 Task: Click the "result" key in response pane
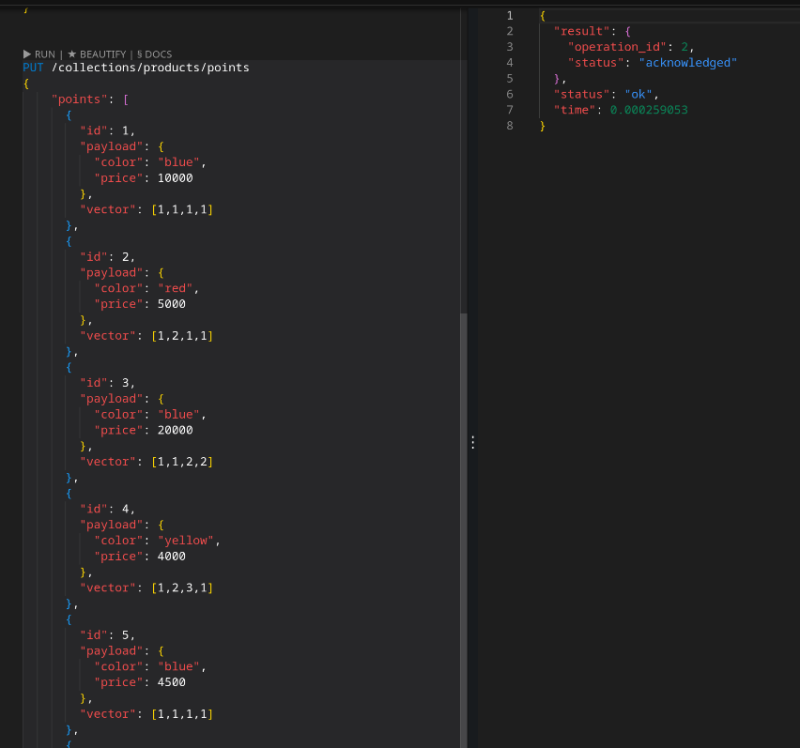coord(581,31)
